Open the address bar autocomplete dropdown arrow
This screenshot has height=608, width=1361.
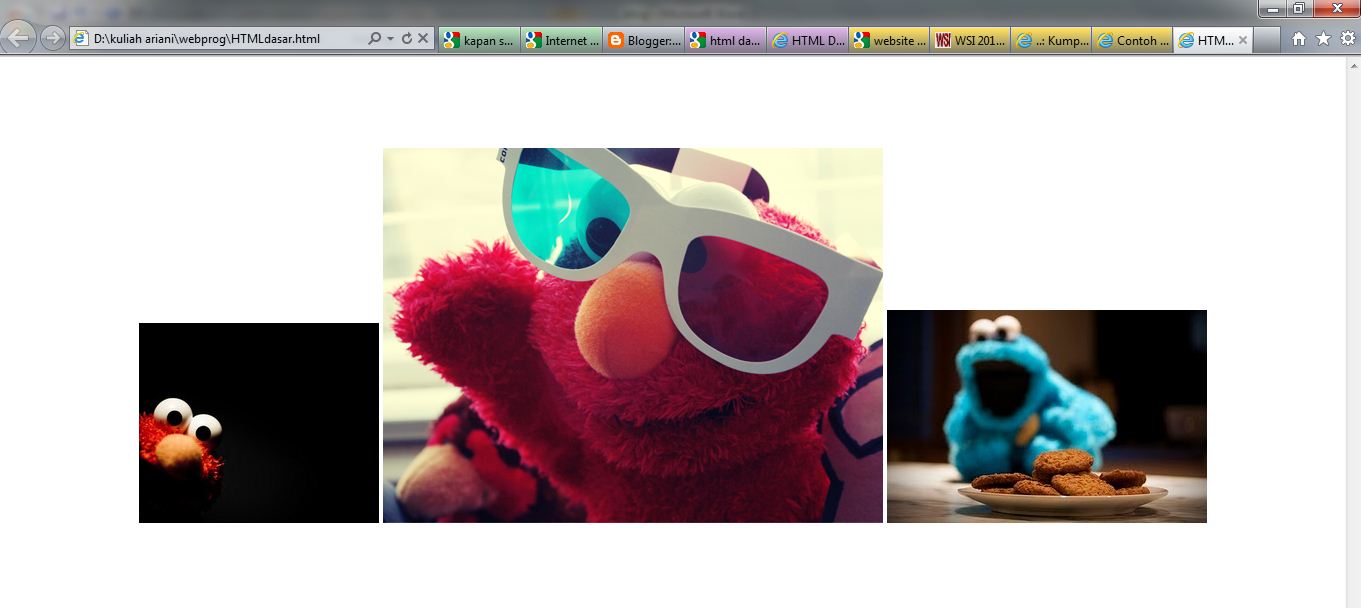coord(390,39)
